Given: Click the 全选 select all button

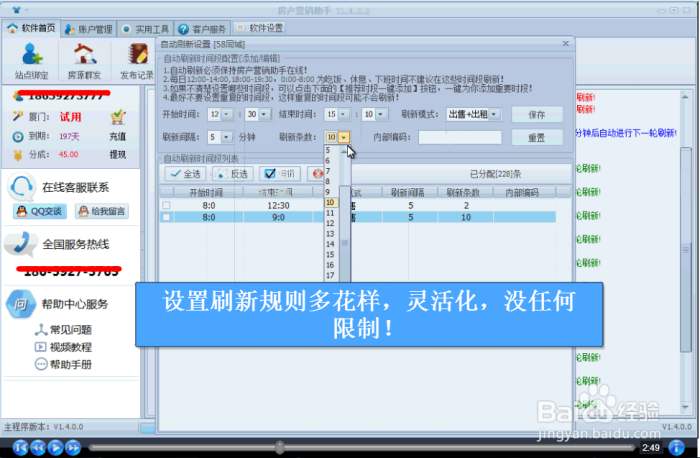Looking at the screenshot, I should coord(186,174).
